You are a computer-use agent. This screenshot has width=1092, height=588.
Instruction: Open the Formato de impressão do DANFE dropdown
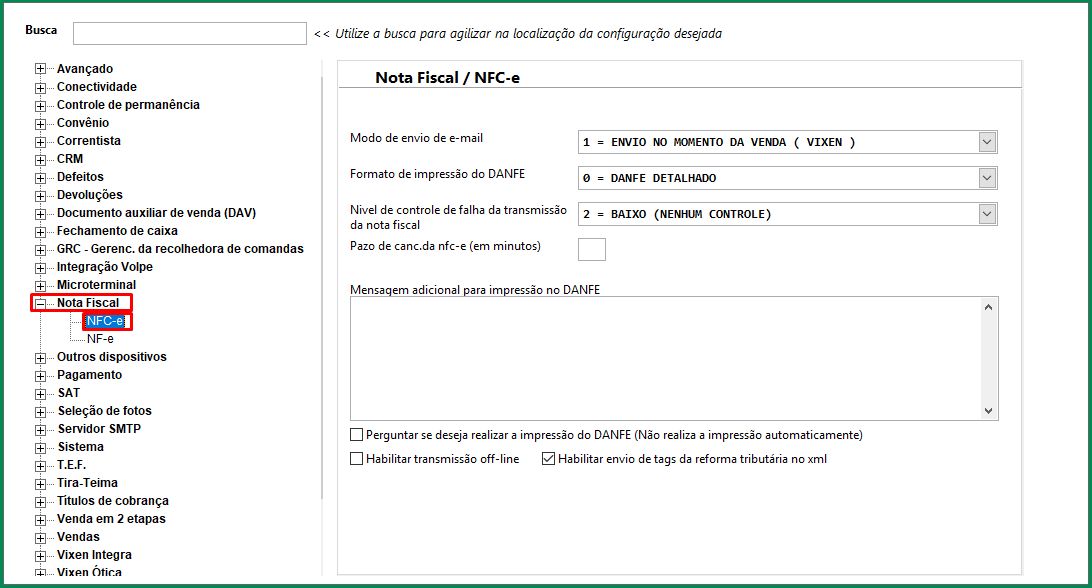coord(987,178)
